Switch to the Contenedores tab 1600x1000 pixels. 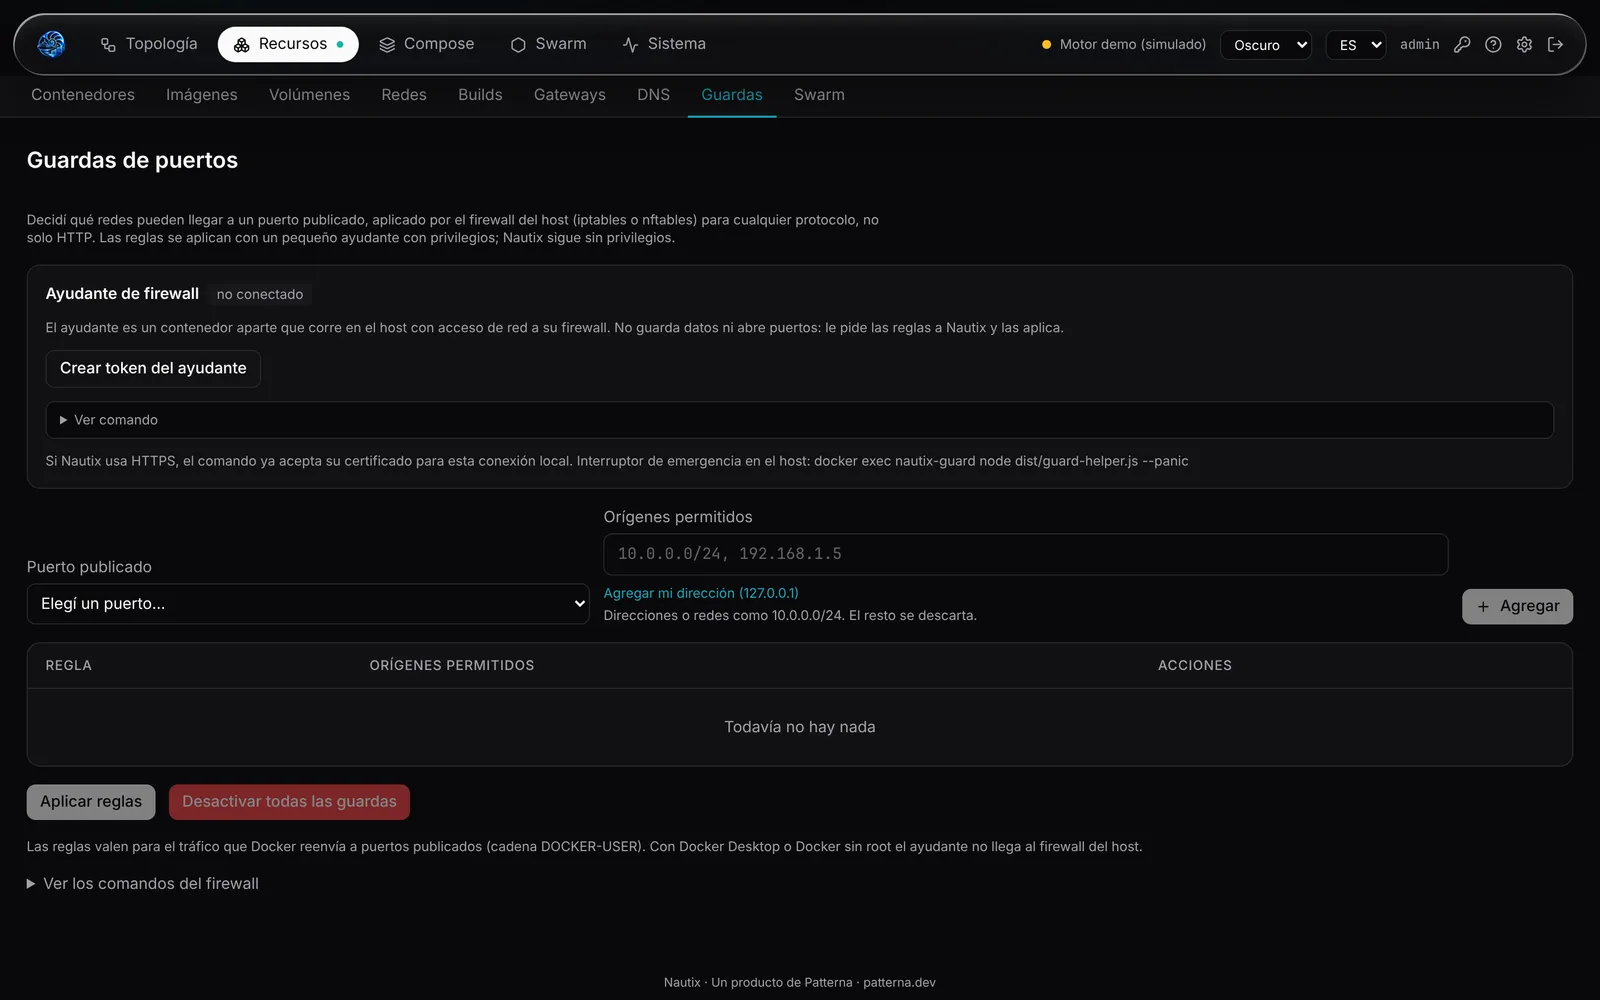click(x=83, y=95)
